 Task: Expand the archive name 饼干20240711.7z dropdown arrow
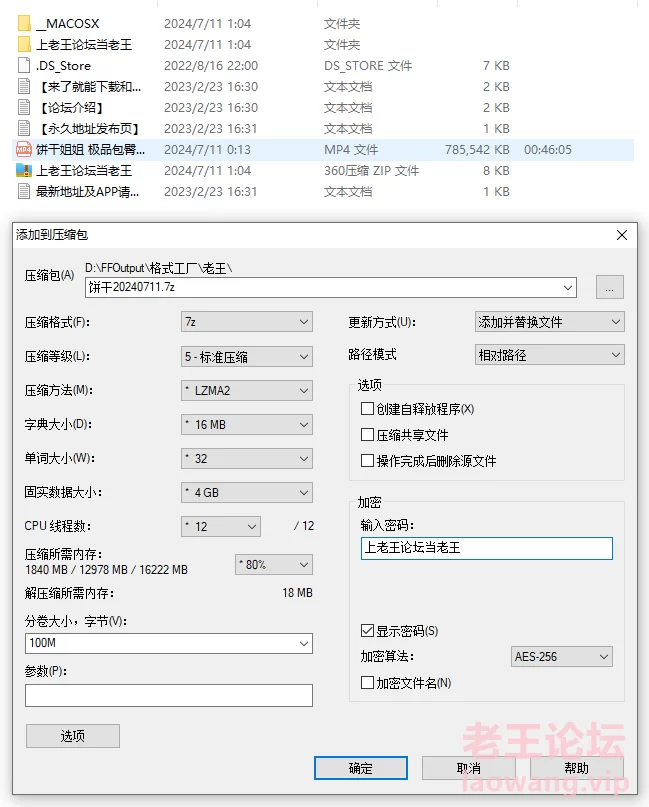(x=568, y=287)
